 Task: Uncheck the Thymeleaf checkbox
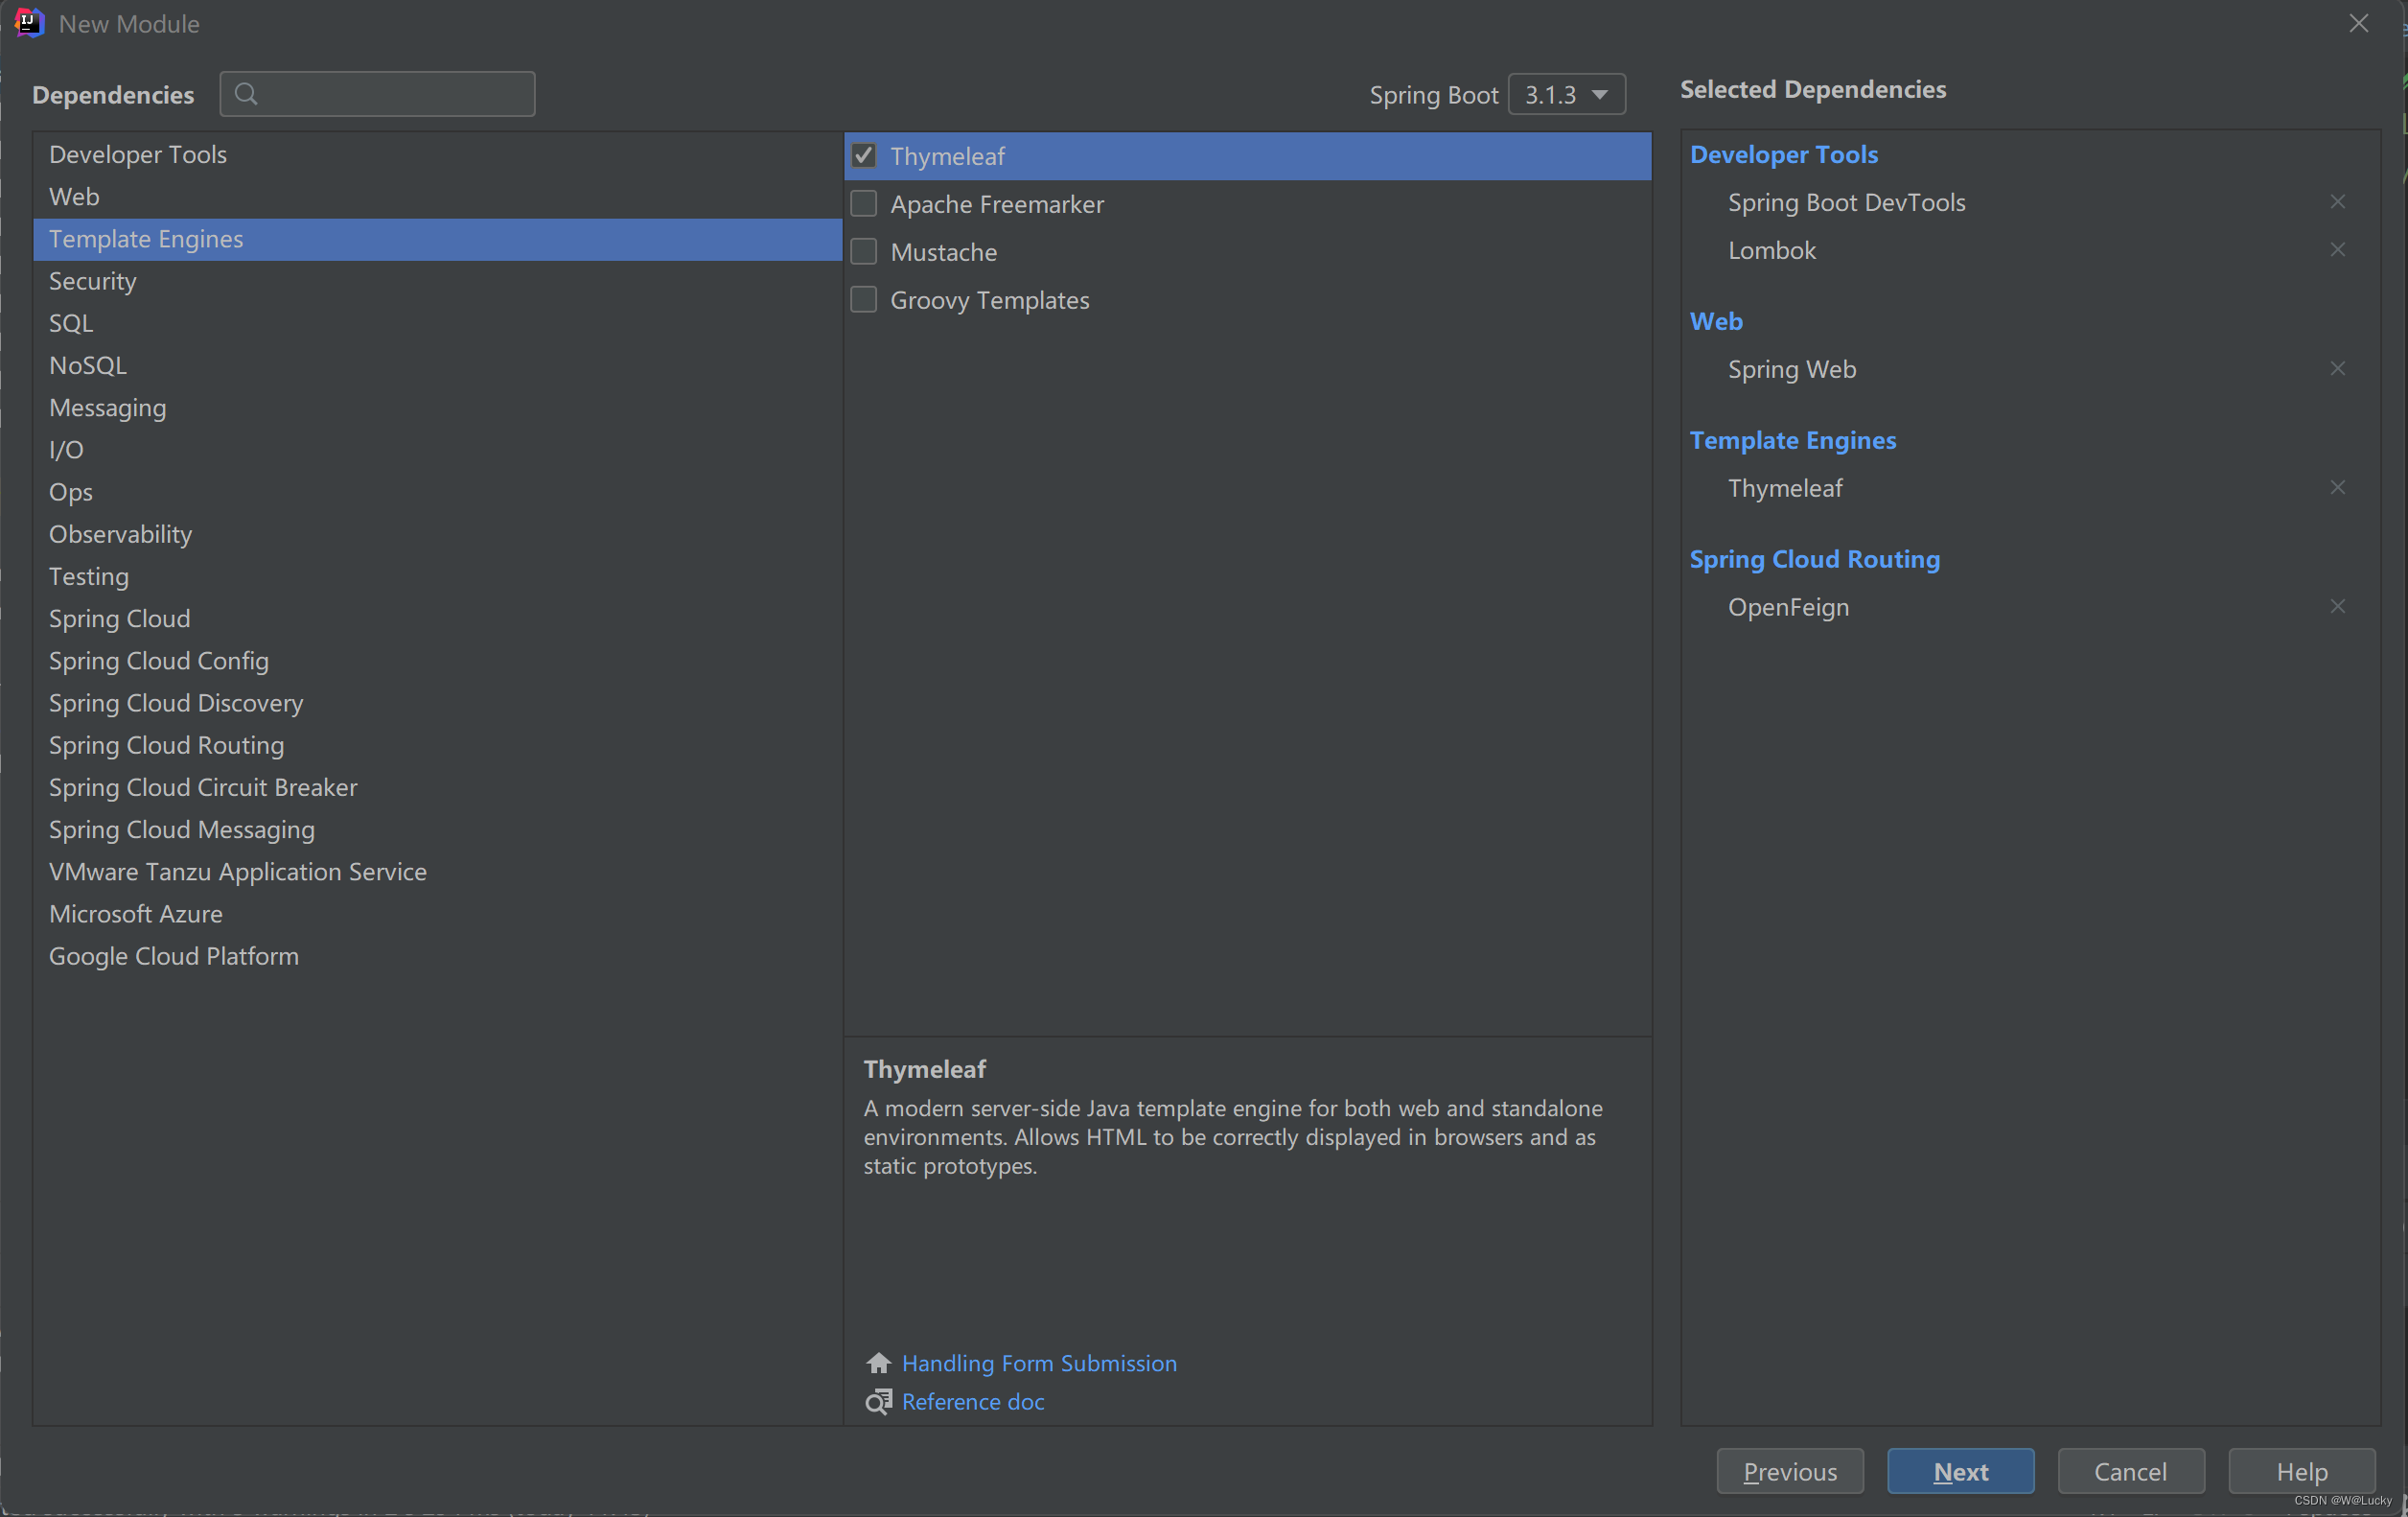863,156
